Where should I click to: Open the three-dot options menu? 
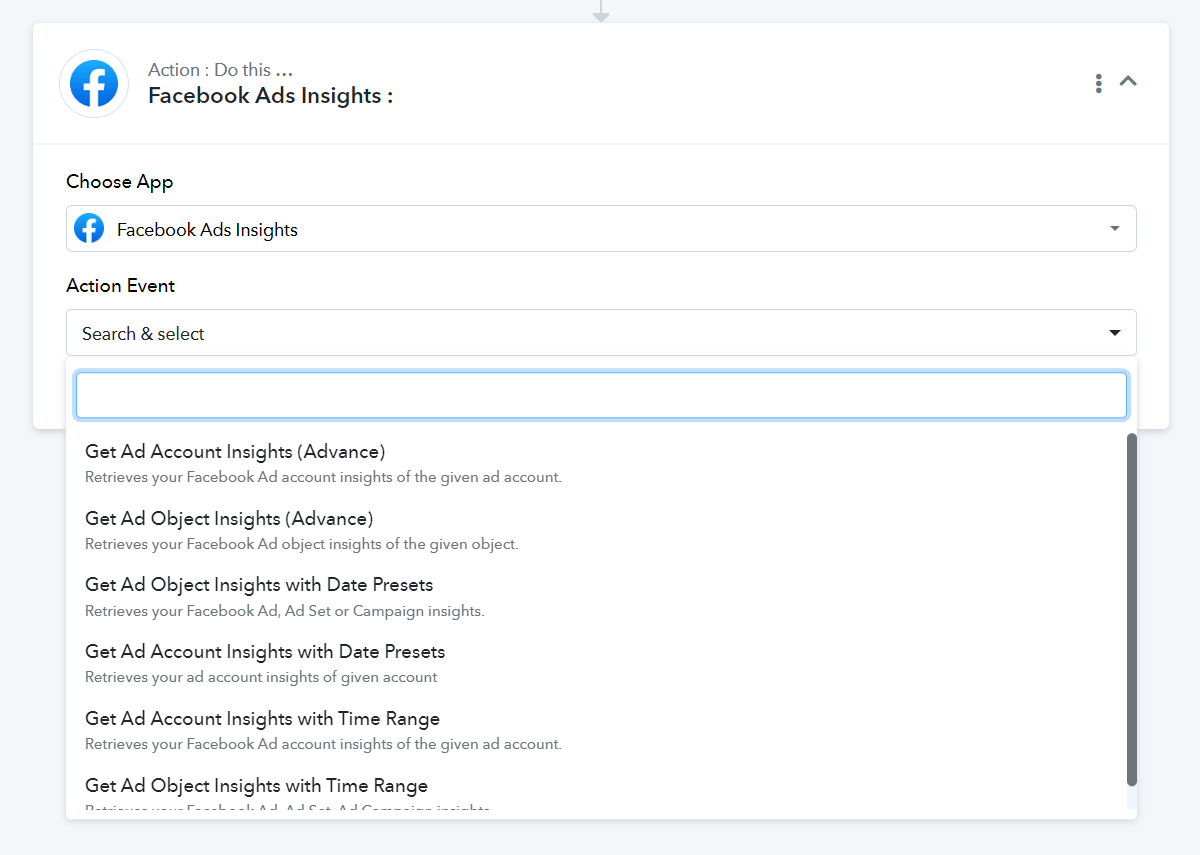(1098, 83)
